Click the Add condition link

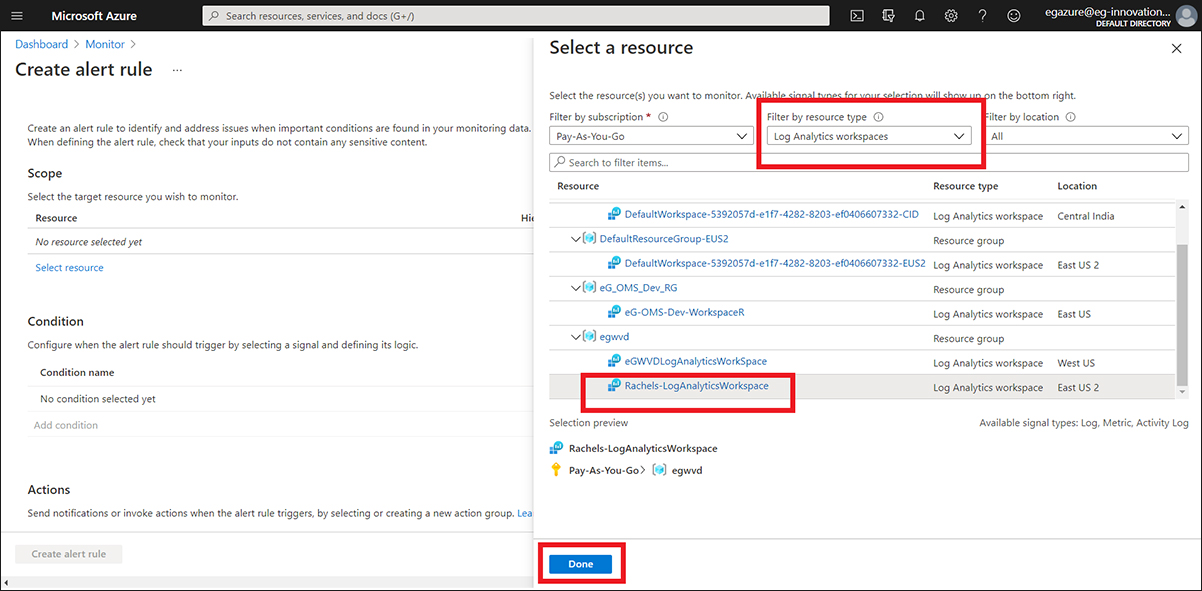[66, 425]
